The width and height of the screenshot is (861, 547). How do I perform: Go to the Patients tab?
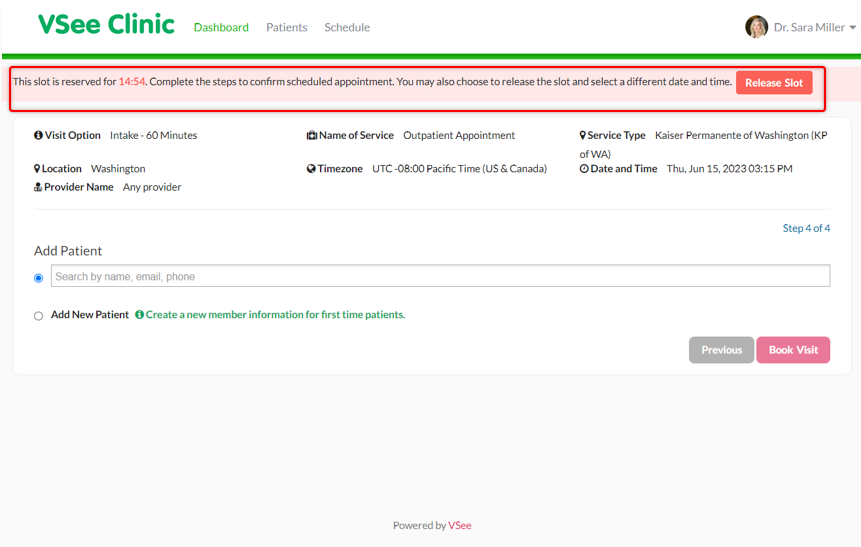(x=287, y=27)
